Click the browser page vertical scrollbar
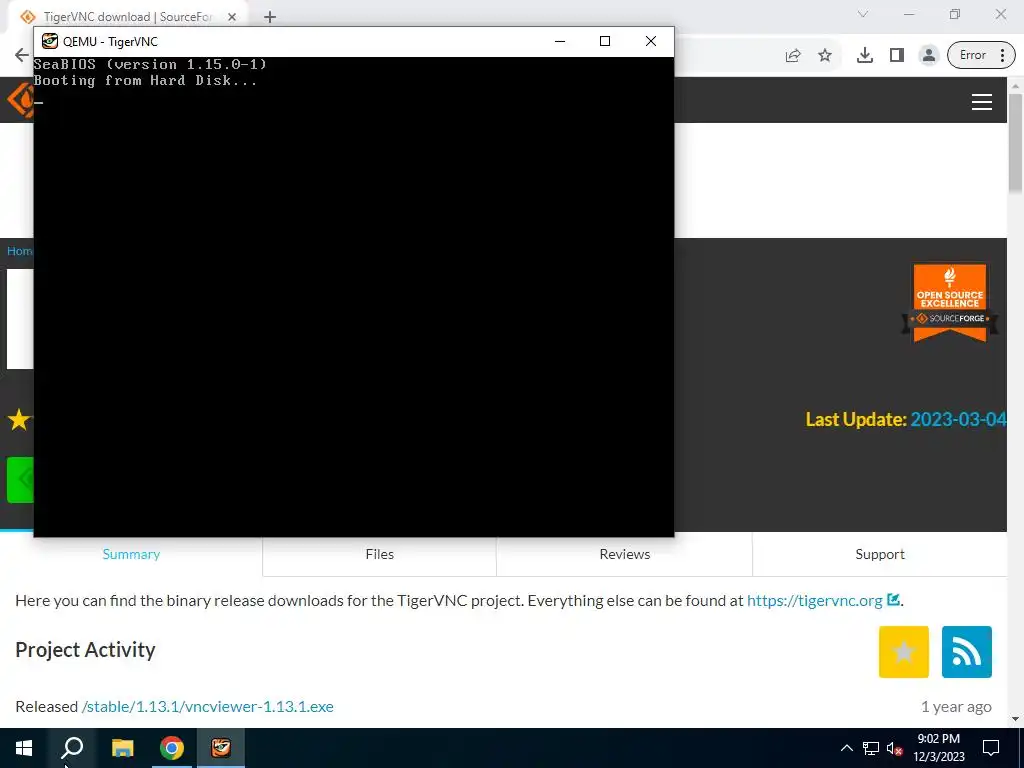The width and height of the screenshot is (1024, 768). pos(1016,144)
